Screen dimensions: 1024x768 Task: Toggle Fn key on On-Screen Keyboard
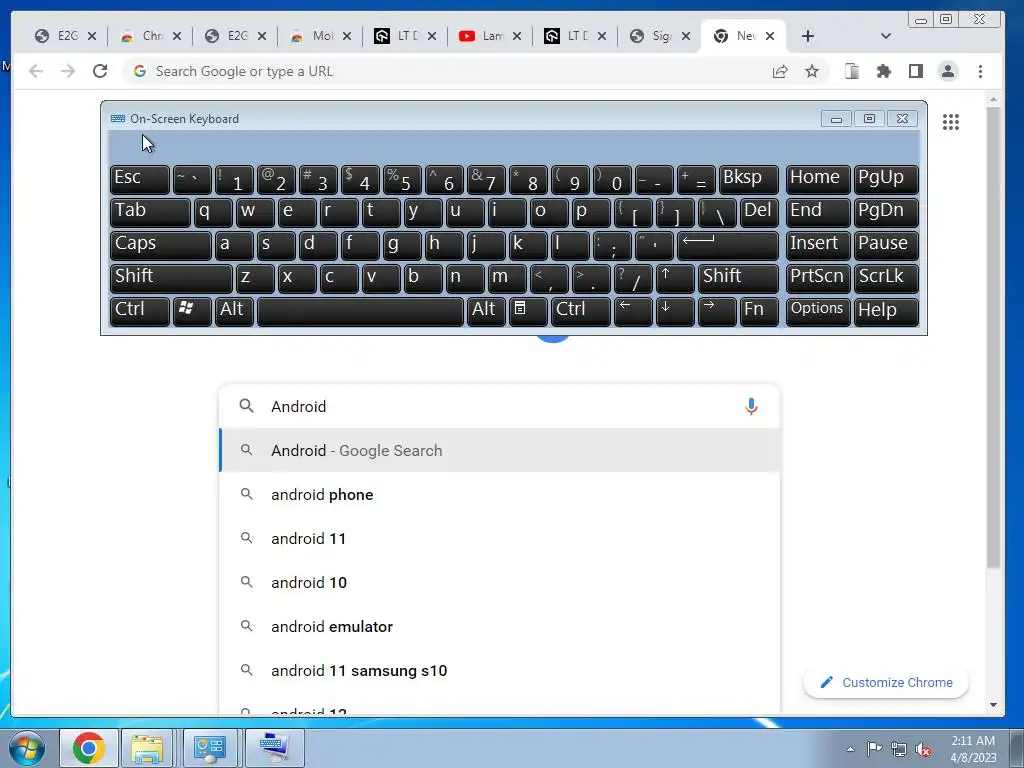(759, 311)
